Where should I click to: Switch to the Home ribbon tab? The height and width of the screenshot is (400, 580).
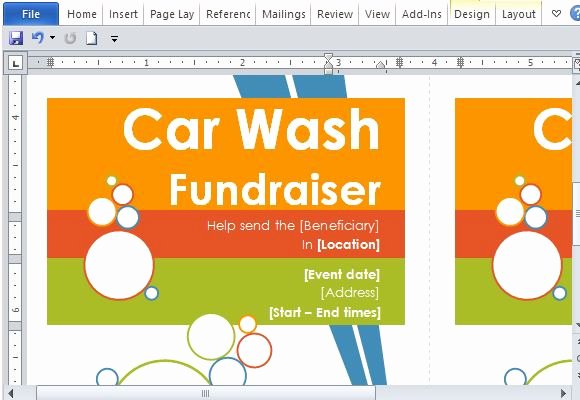tap(82, 14)
